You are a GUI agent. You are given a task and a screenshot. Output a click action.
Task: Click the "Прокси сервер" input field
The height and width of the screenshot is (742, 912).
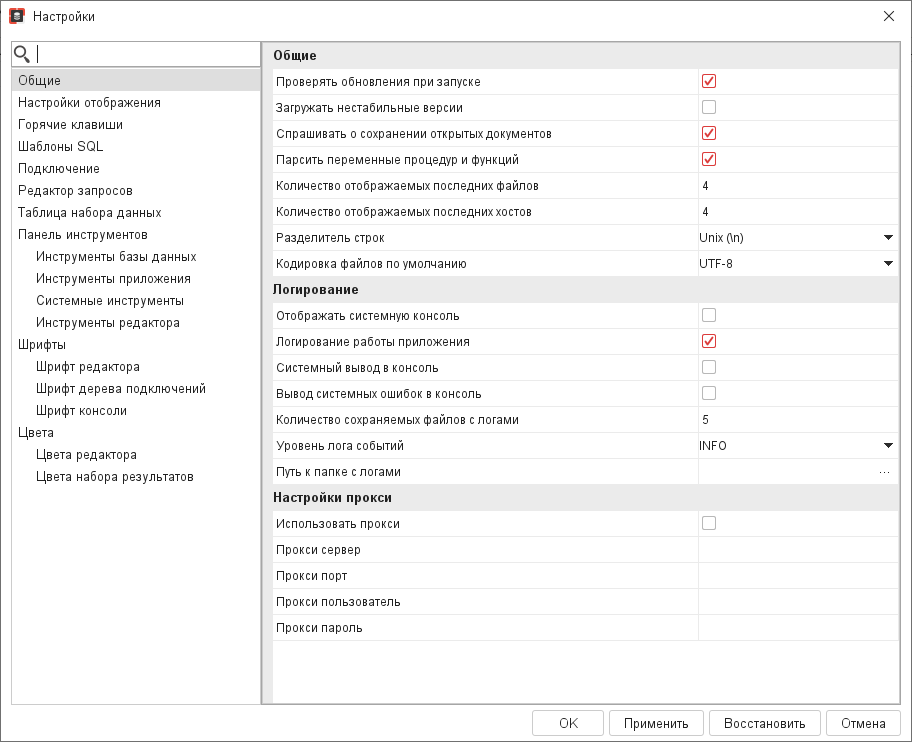coord(797,550)
